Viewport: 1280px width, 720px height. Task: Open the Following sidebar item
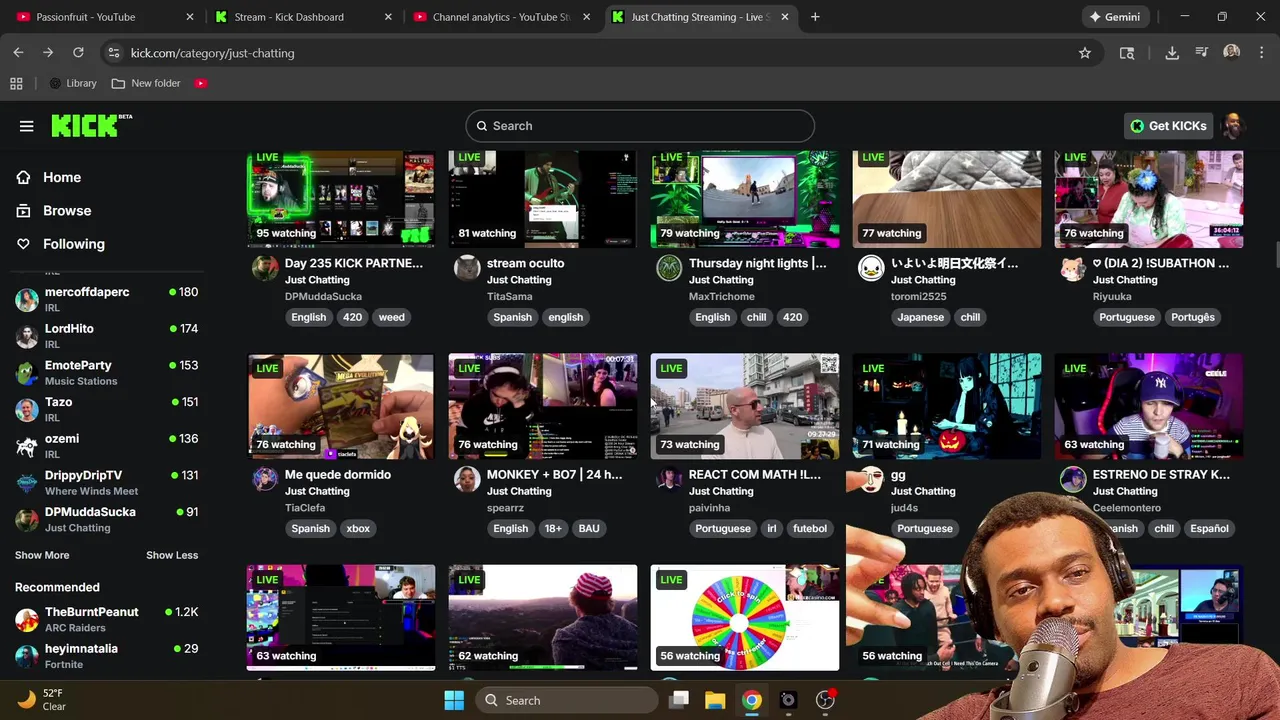[x=73, y=244]
